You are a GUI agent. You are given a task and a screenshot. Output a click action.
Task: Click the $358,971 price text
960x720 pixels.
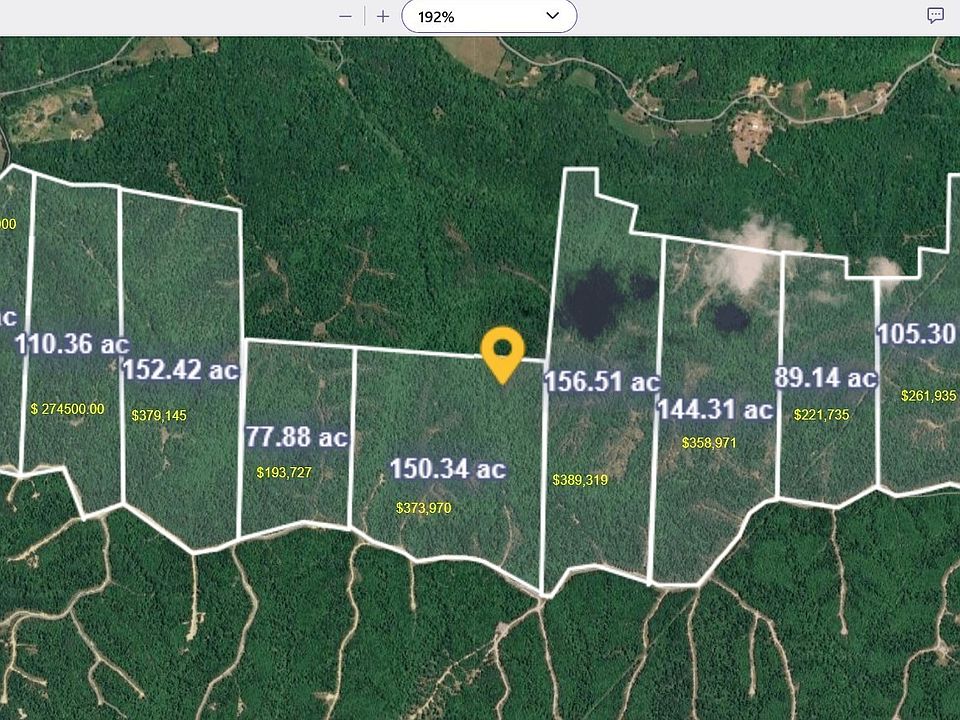(709, 442)
